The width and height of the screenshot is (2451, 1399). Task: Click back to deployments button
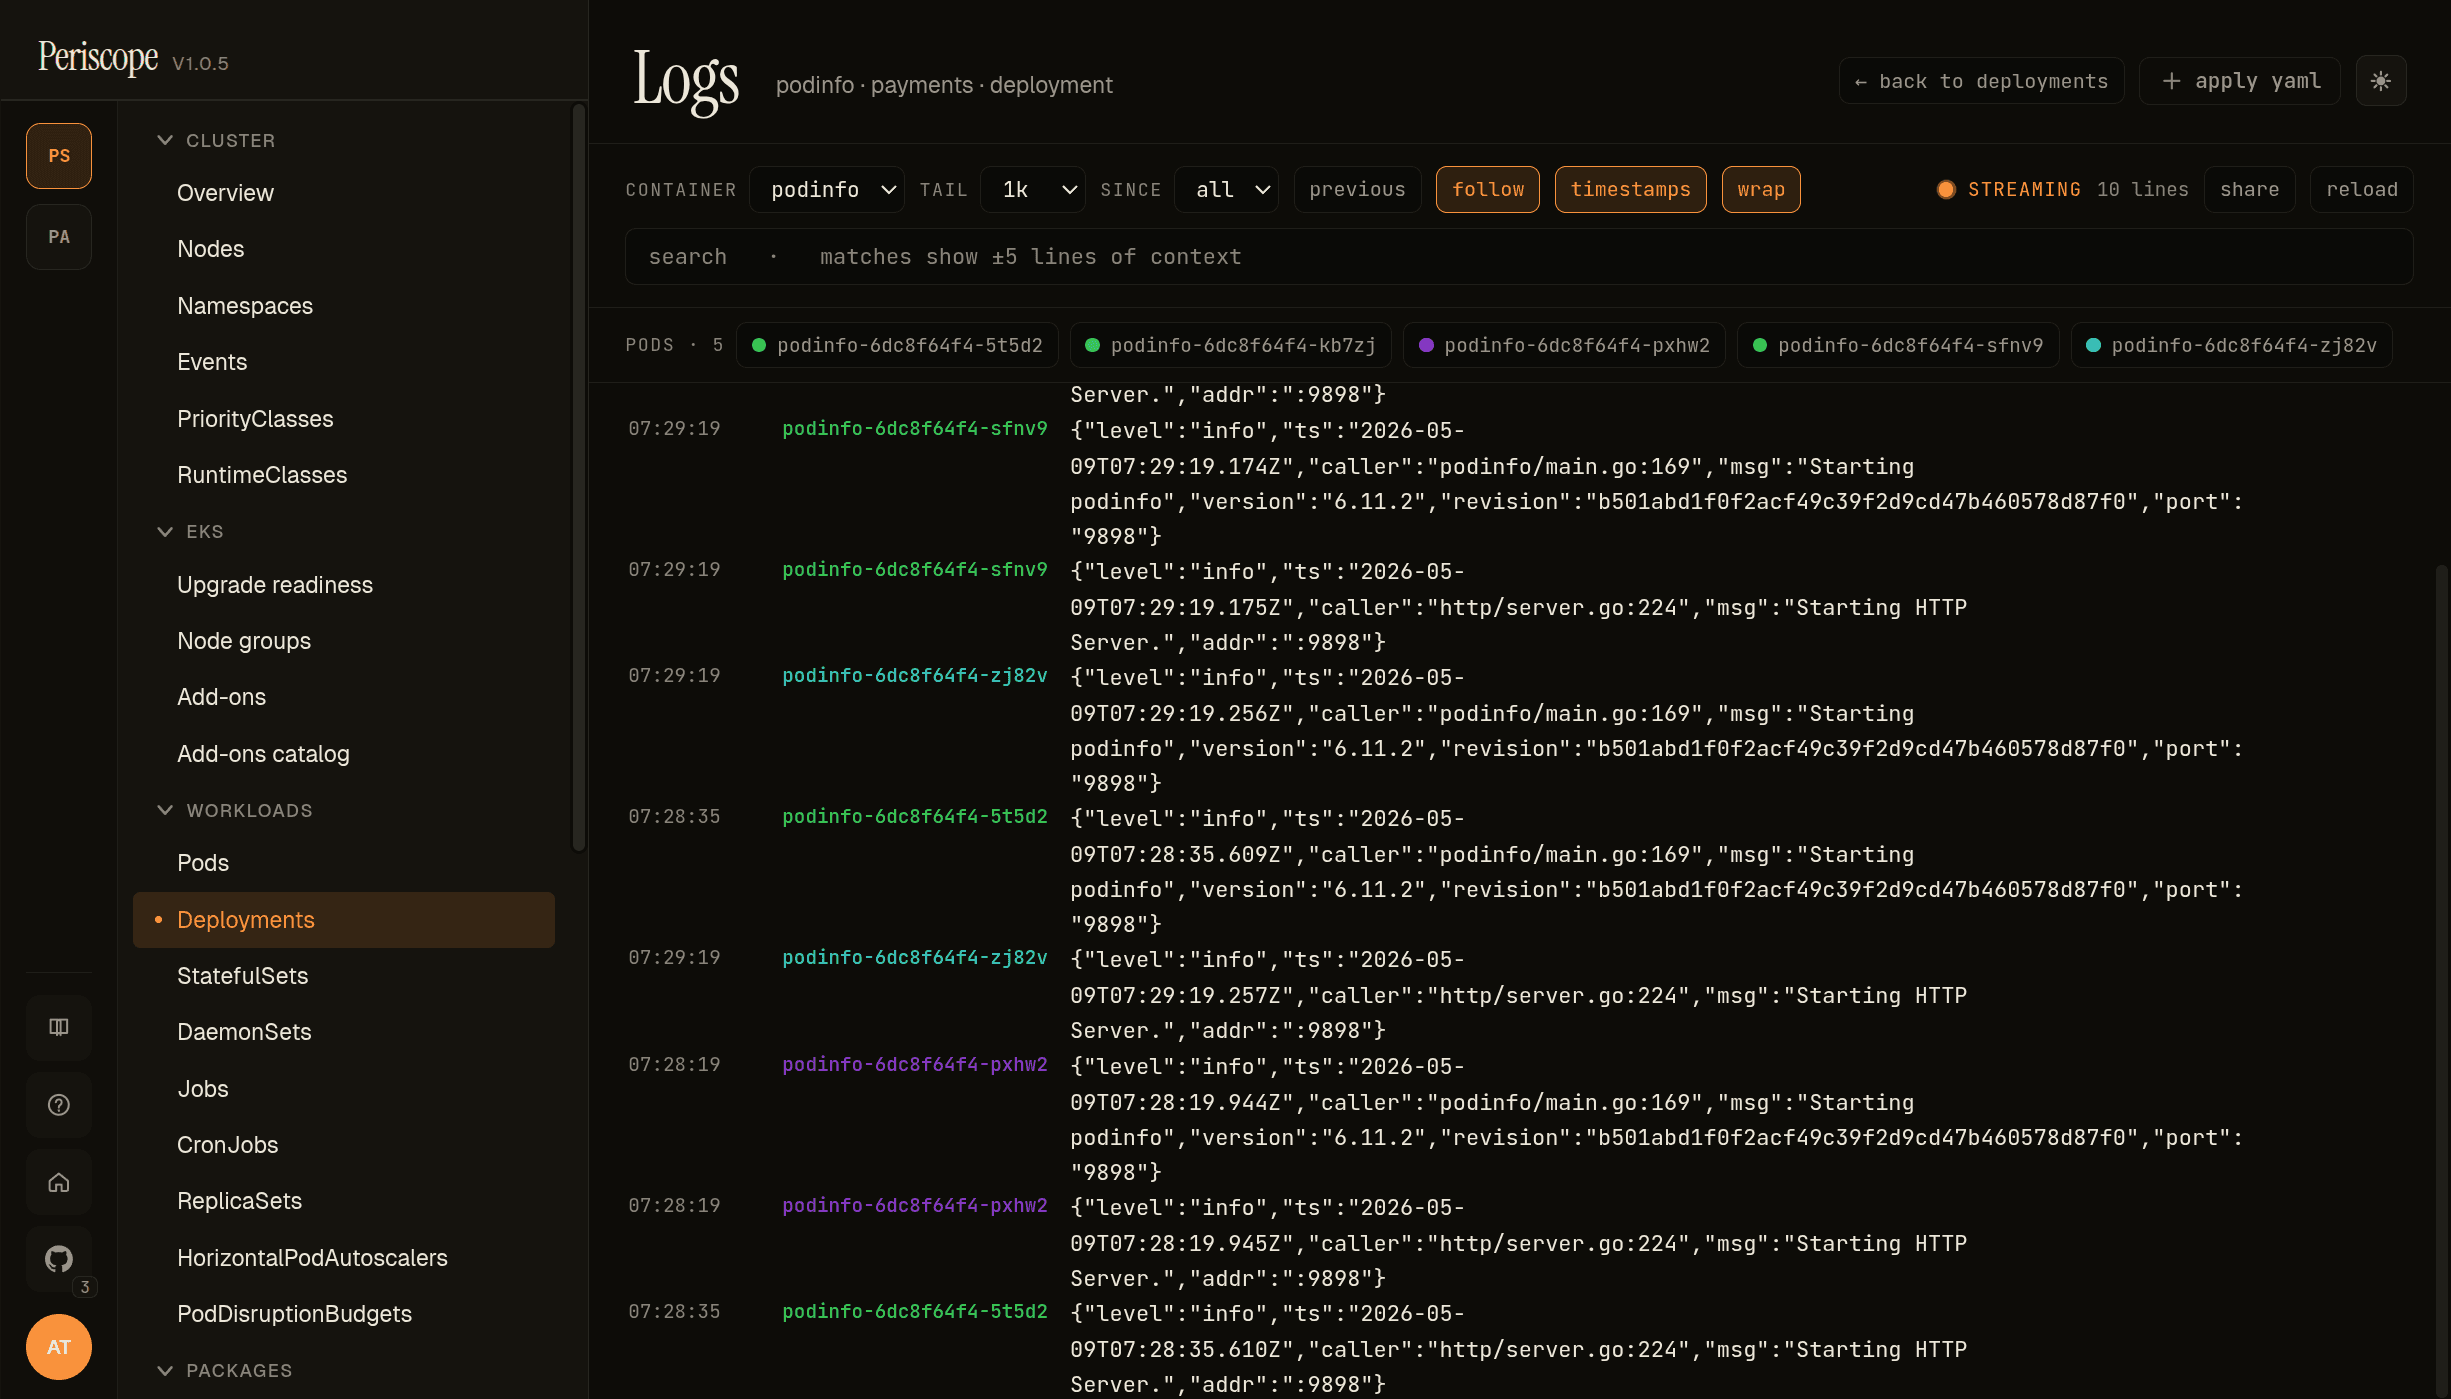1982,81
